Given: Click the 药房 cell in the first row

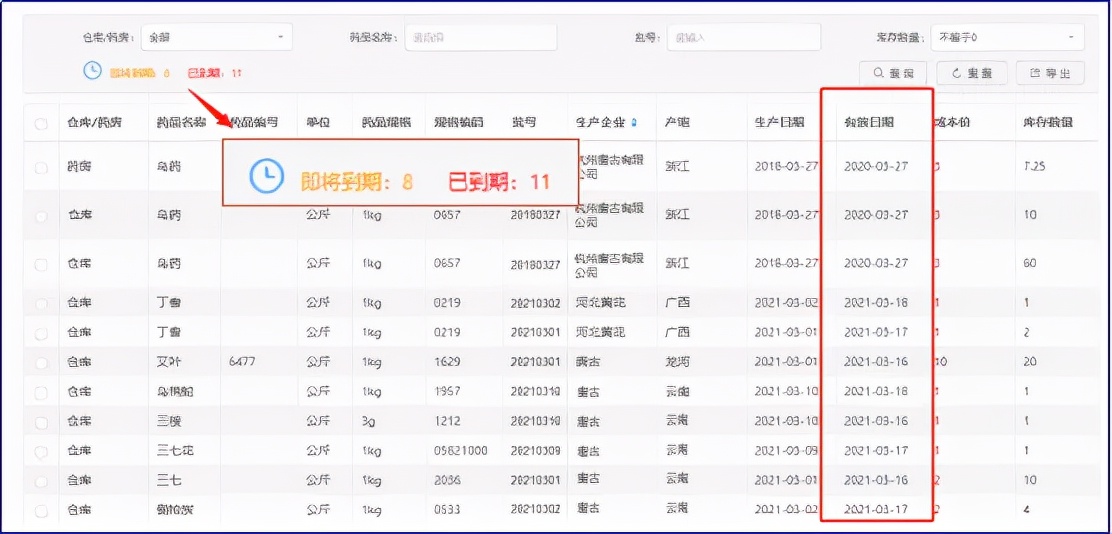Looking at the screenshot, I should [78, 167].
